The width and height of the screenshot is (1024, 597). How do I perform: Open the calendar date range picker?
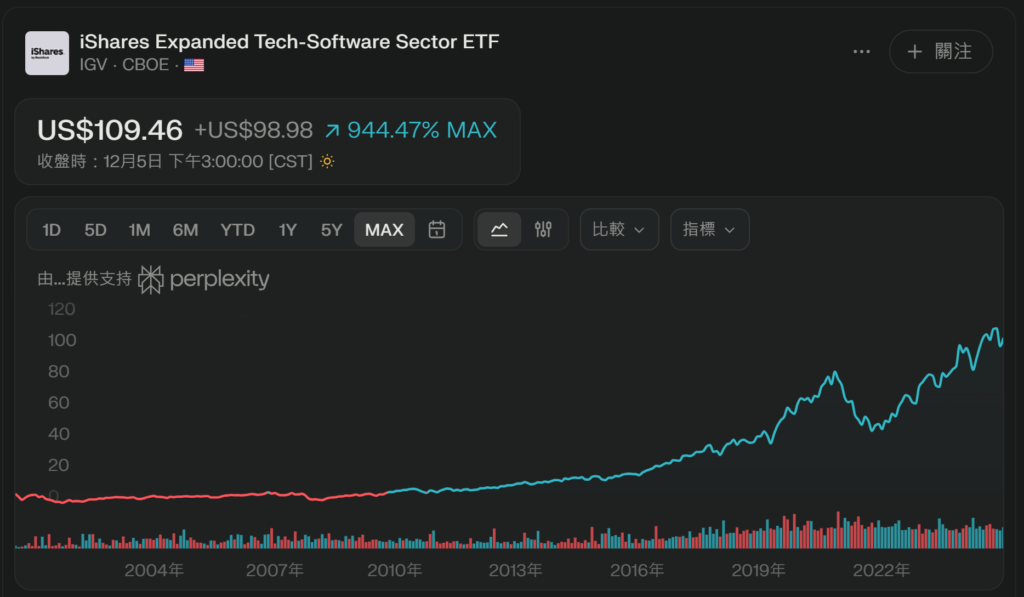pos(437,230)
